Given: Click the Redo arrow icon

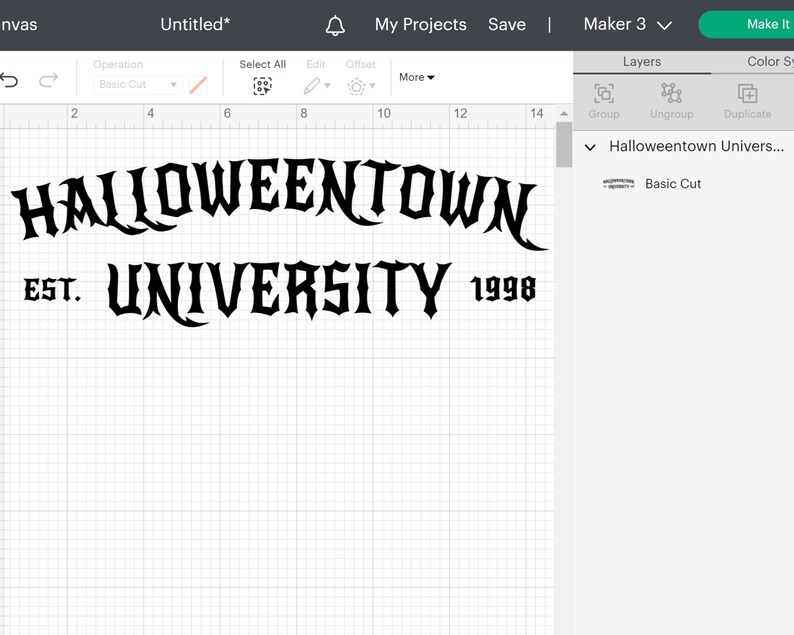Looking at the screenshot, I should (49, 80).
